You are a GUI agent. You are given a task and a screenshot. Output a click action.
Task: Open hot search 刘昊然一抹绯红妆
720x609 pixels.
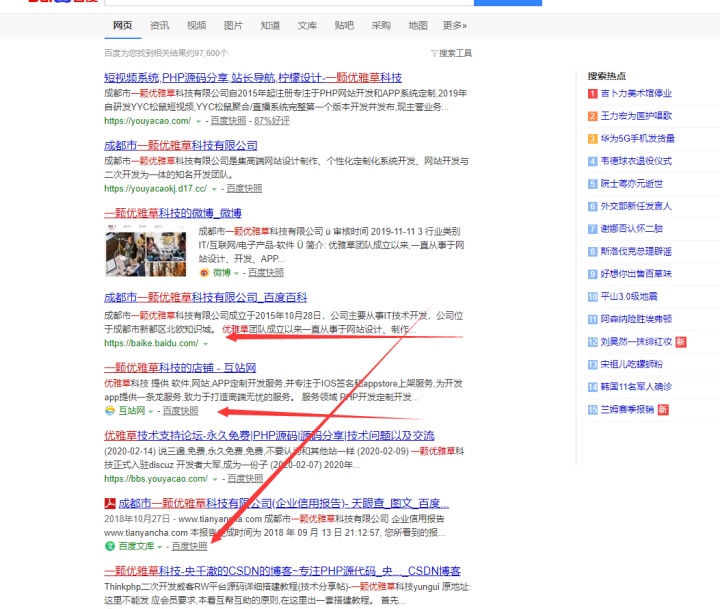click(636, 342)
